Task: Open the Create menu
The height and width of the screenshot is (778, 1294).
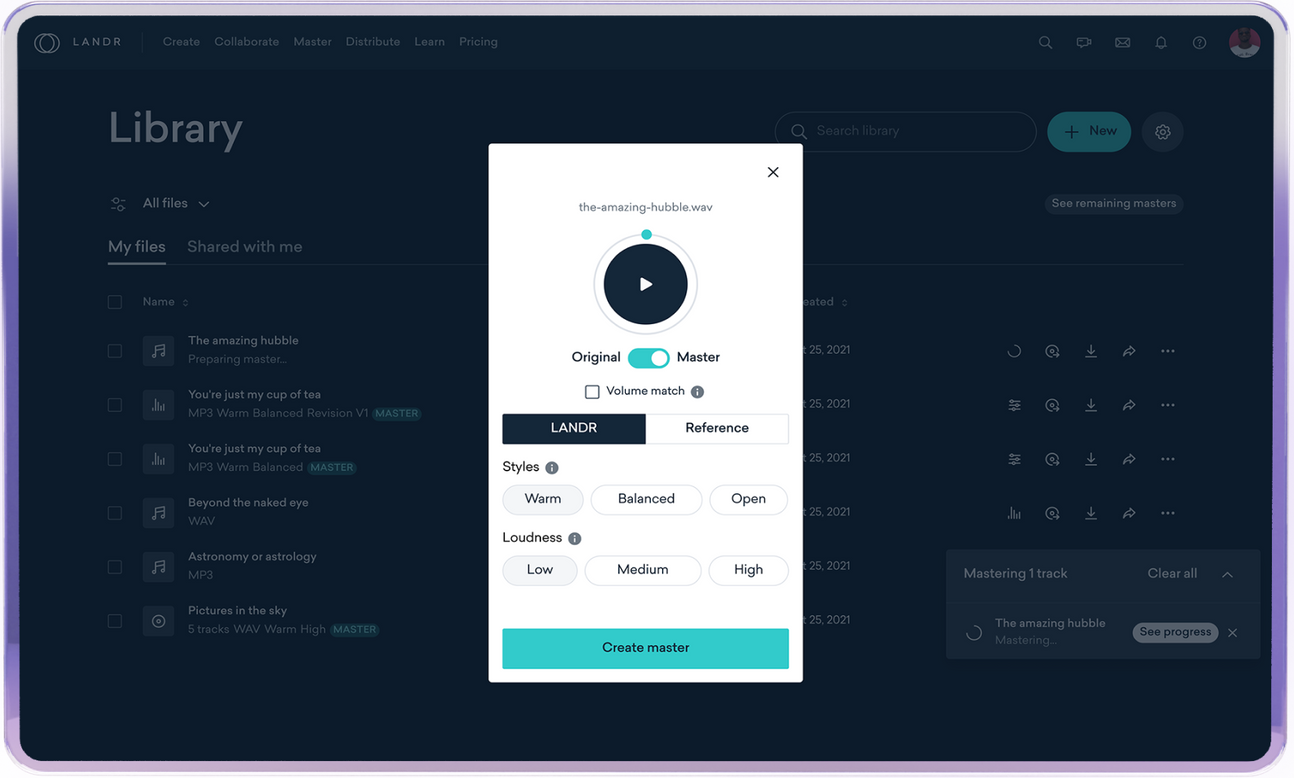Action: 181,42
